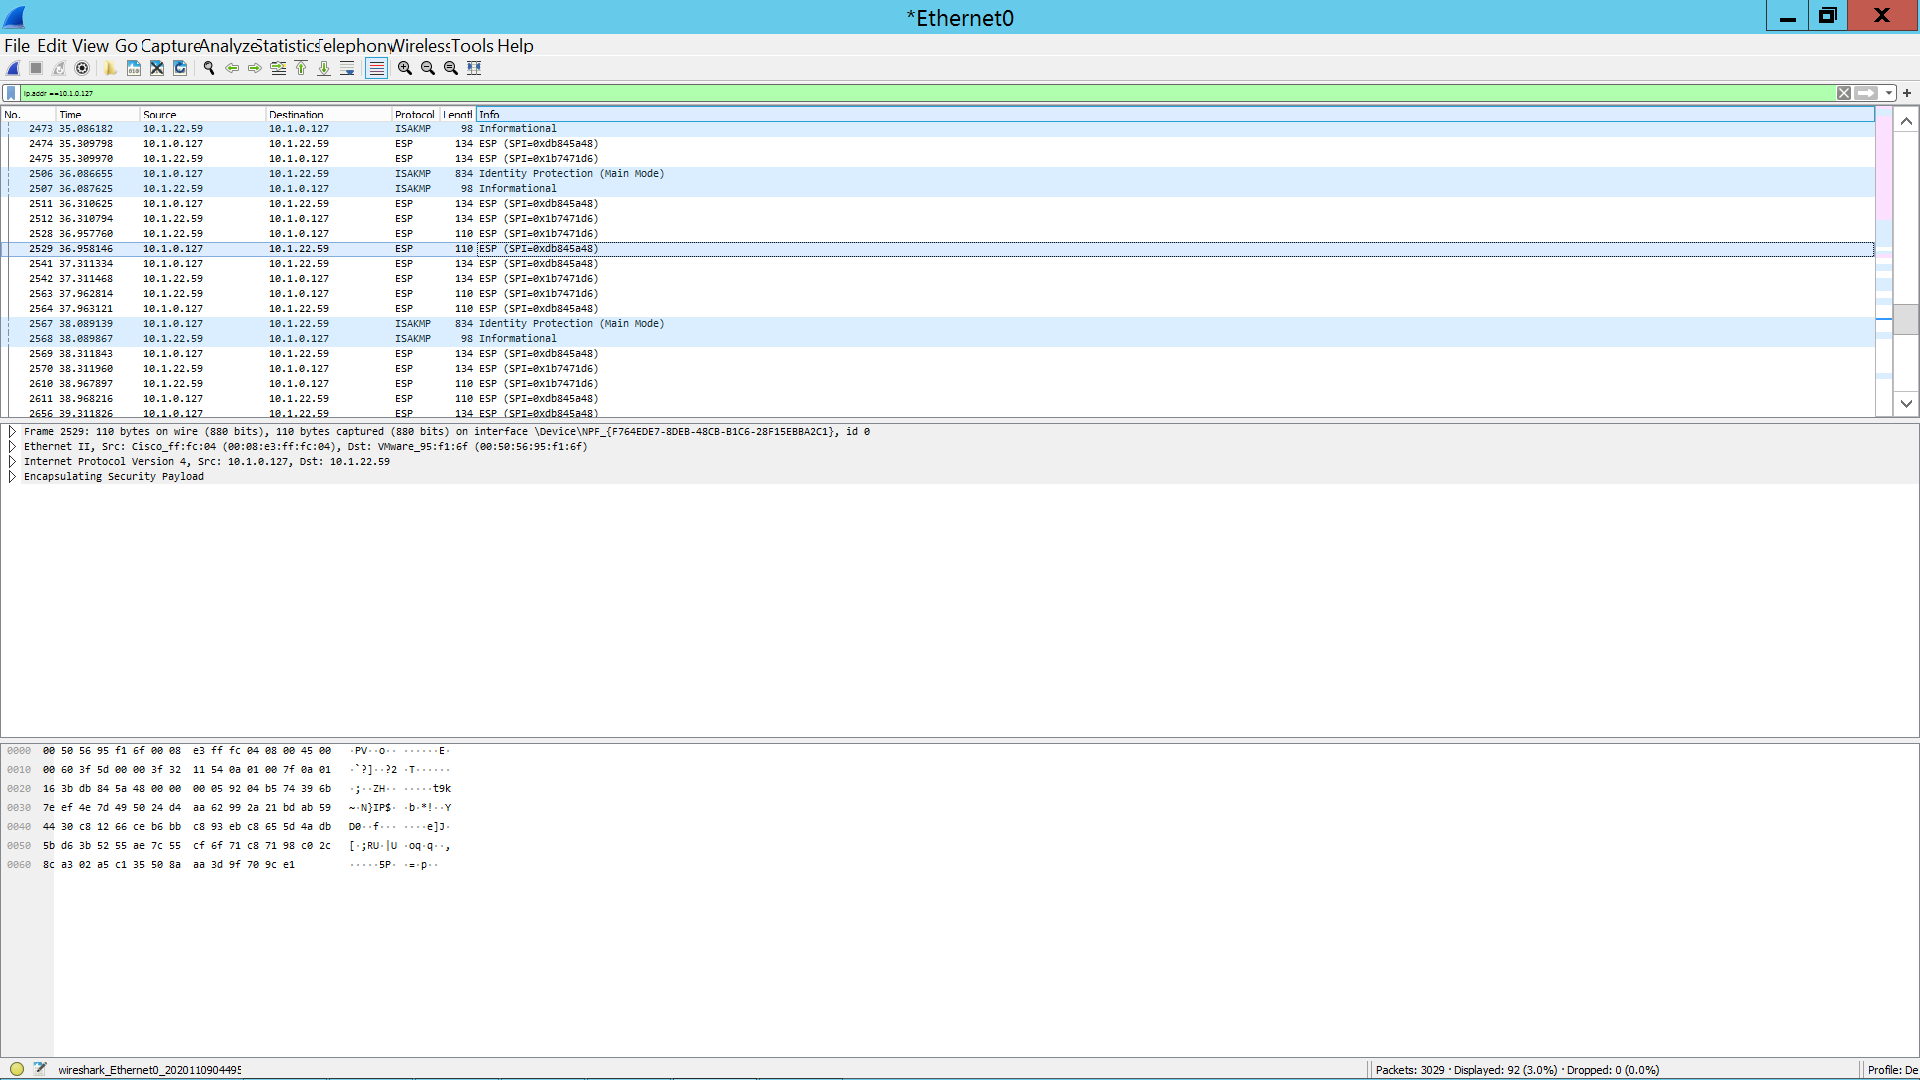This screenshot has height=1080, width=1920.
Task: Toggle auto scroll during live capture
Action: [347, 68]
